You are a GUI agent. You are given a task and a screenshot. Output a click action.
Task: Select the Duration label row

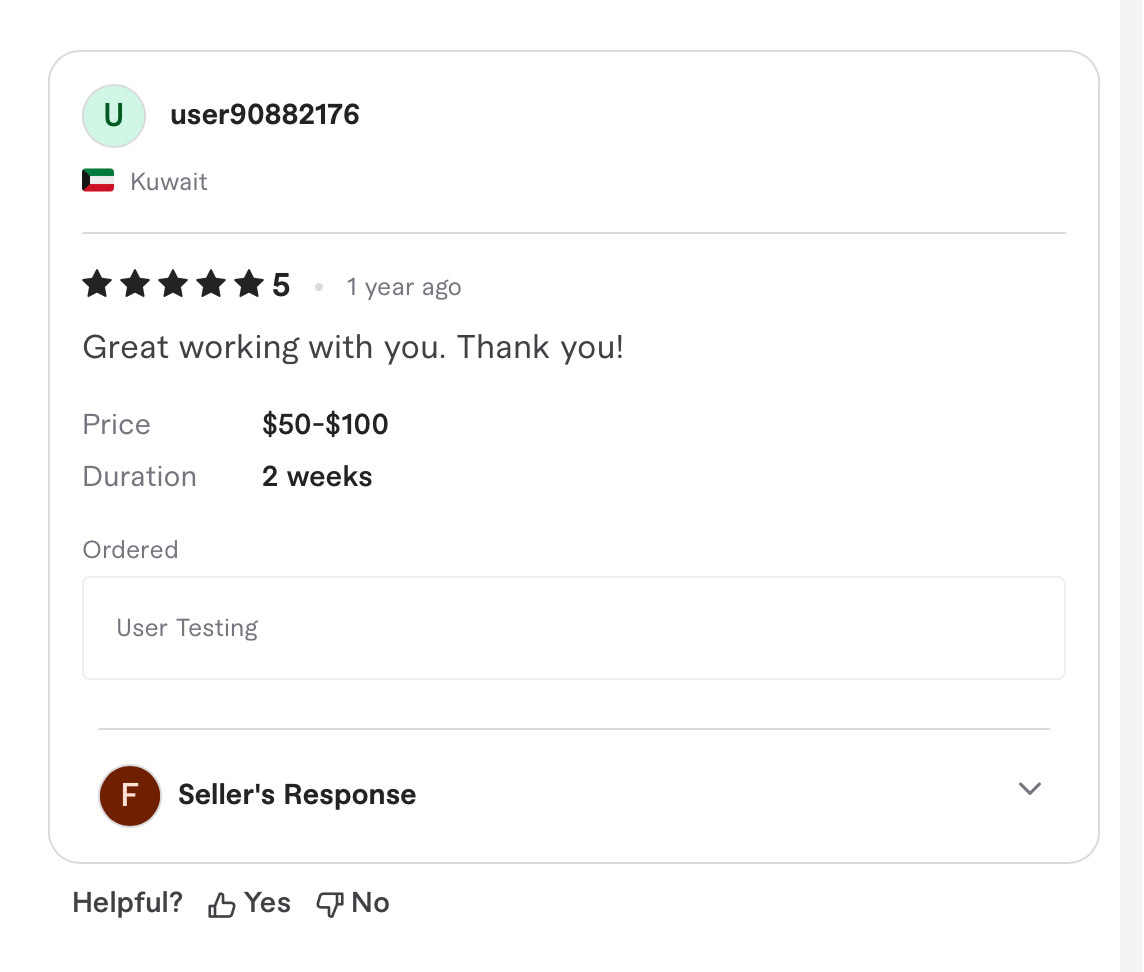coord(139,477)
